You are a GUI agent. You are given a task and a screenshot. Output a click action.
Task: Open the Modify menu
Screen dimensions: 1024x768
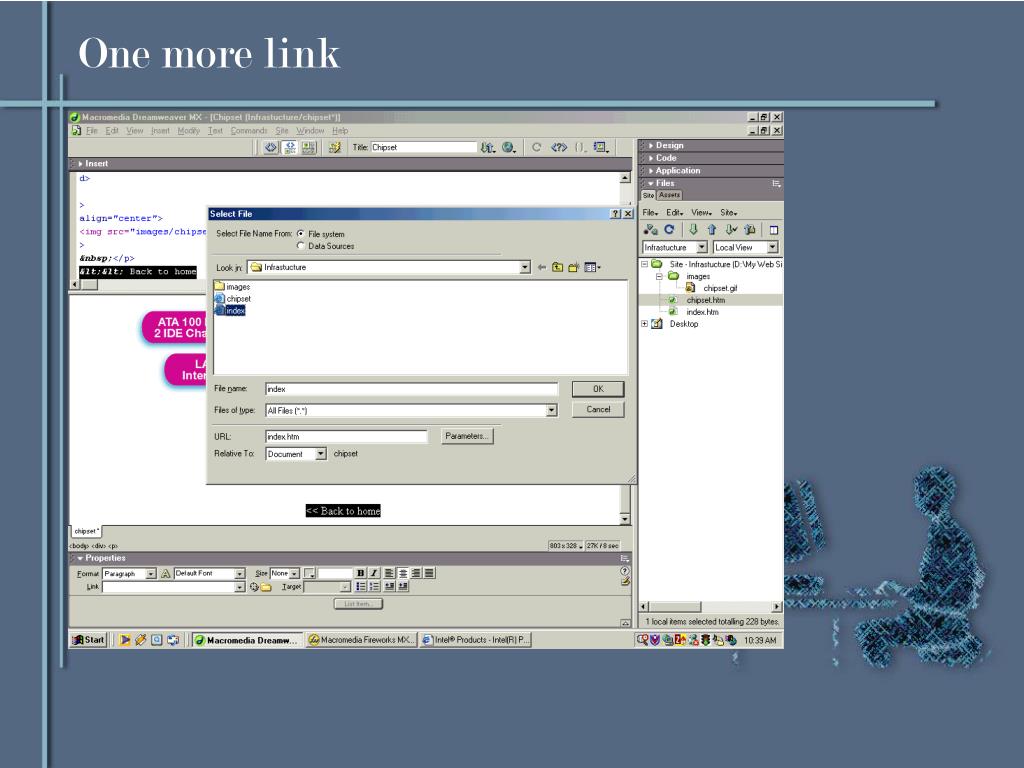189,131
